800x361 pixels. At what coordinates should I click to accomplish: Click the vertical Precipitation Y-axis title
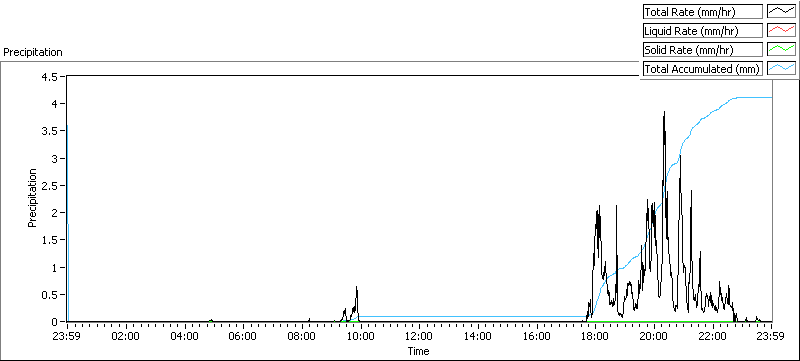coord(32,198)
